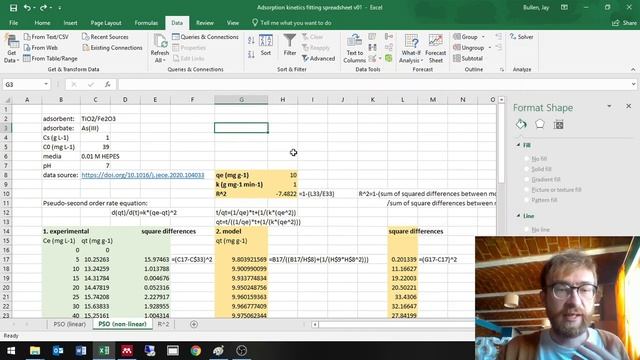
Task: Collapse the Line section
Action: (x=518, y=216)
